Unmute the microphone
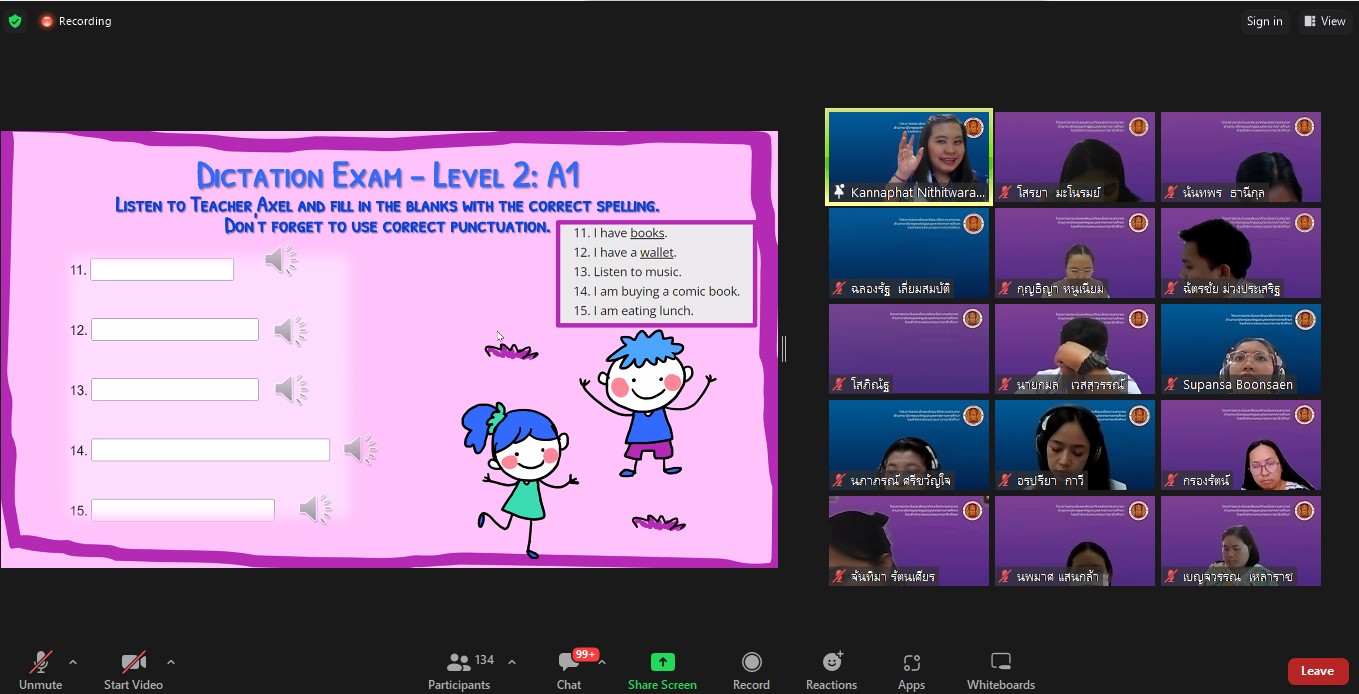Viewport: 1359px width, 694px height. pos(41,670)
